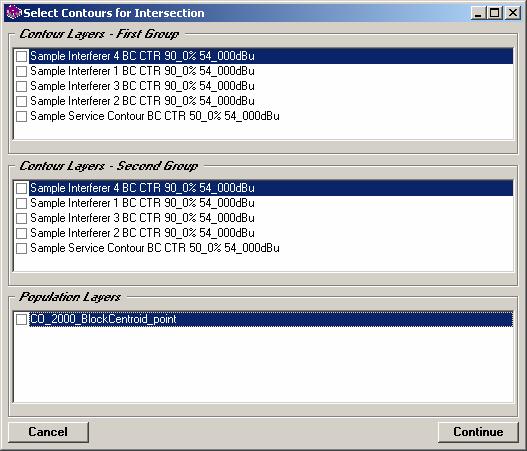Check Sample Interferer 1 in First Group
This screenshot has width=527, height=451.
click(x=22, y=71)
